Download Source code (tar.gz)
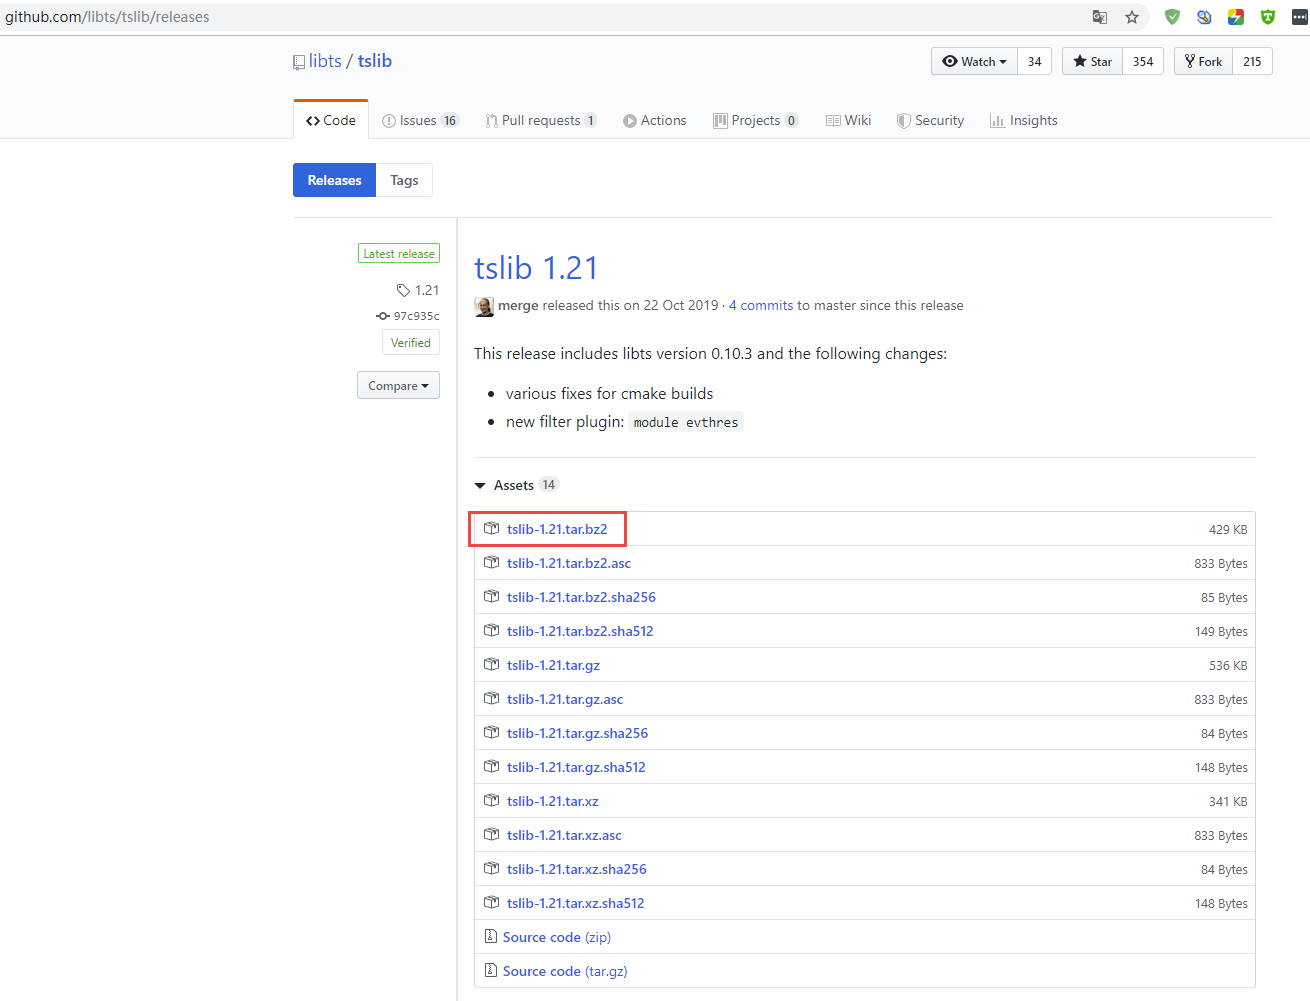The height and width of the screenshot is (1001, 1310). [565, 971]
